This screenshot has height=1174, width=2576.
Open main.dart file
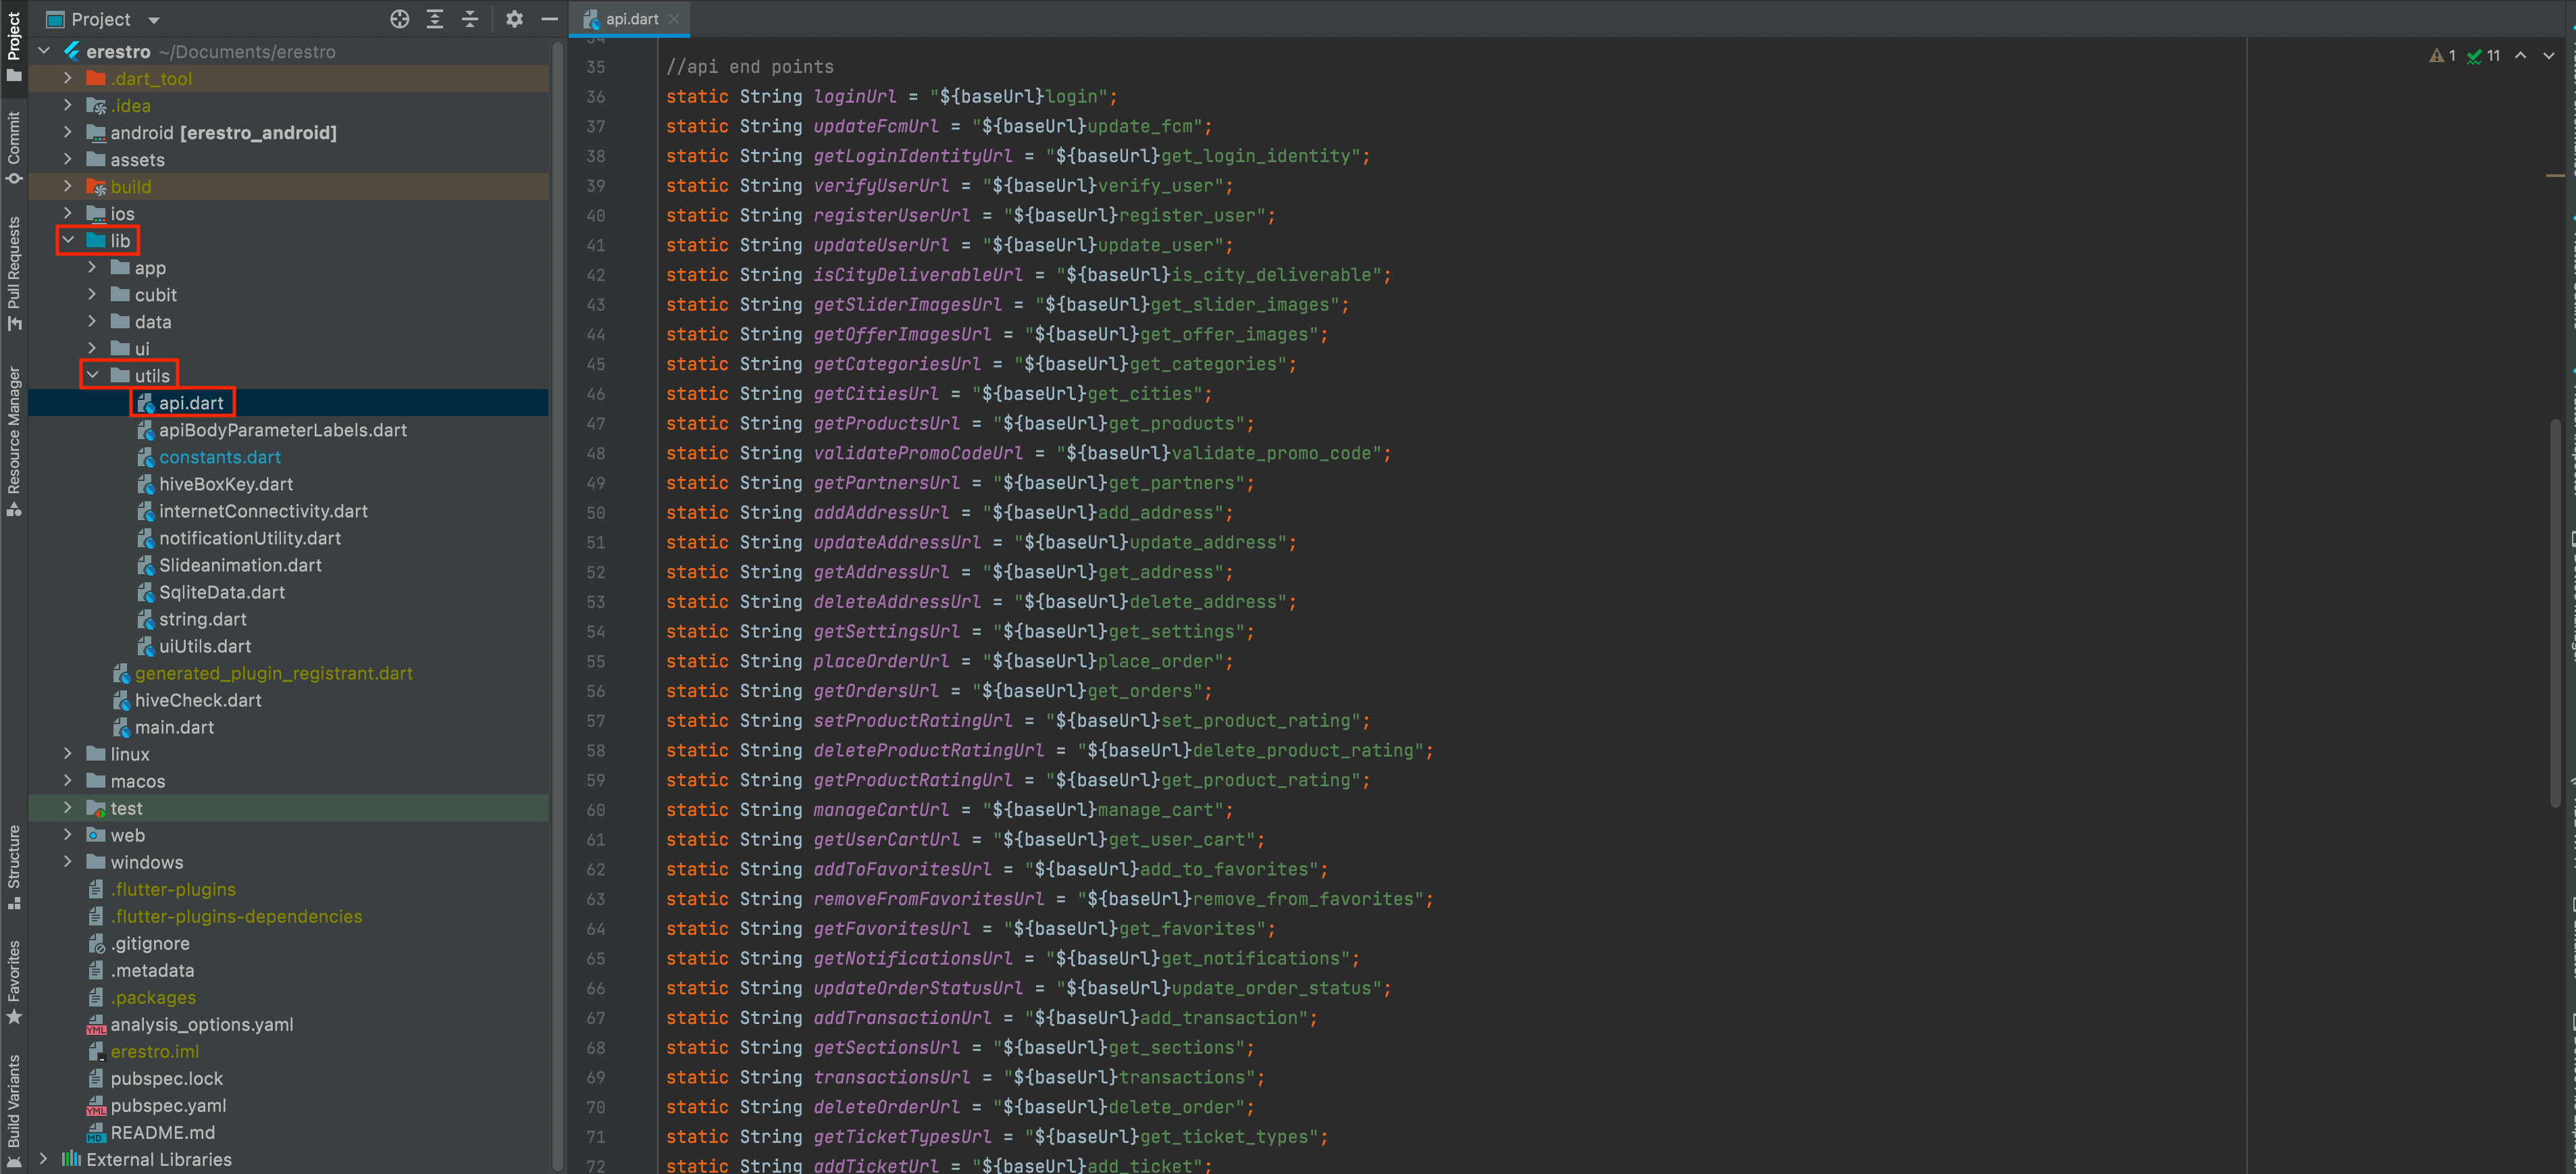164,726
